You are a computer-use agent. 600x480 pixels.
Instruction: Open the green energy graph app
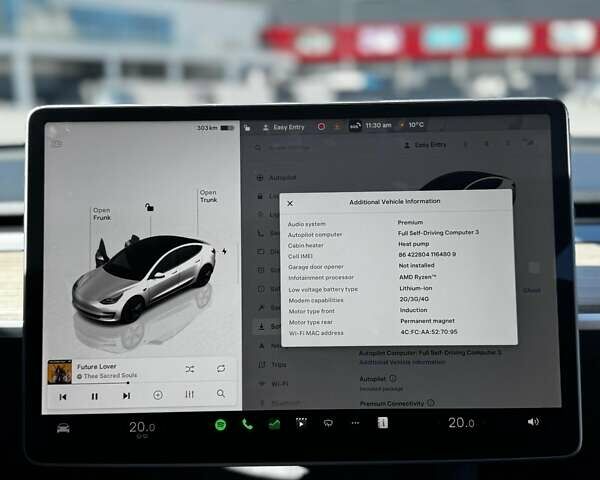point(274,424)
